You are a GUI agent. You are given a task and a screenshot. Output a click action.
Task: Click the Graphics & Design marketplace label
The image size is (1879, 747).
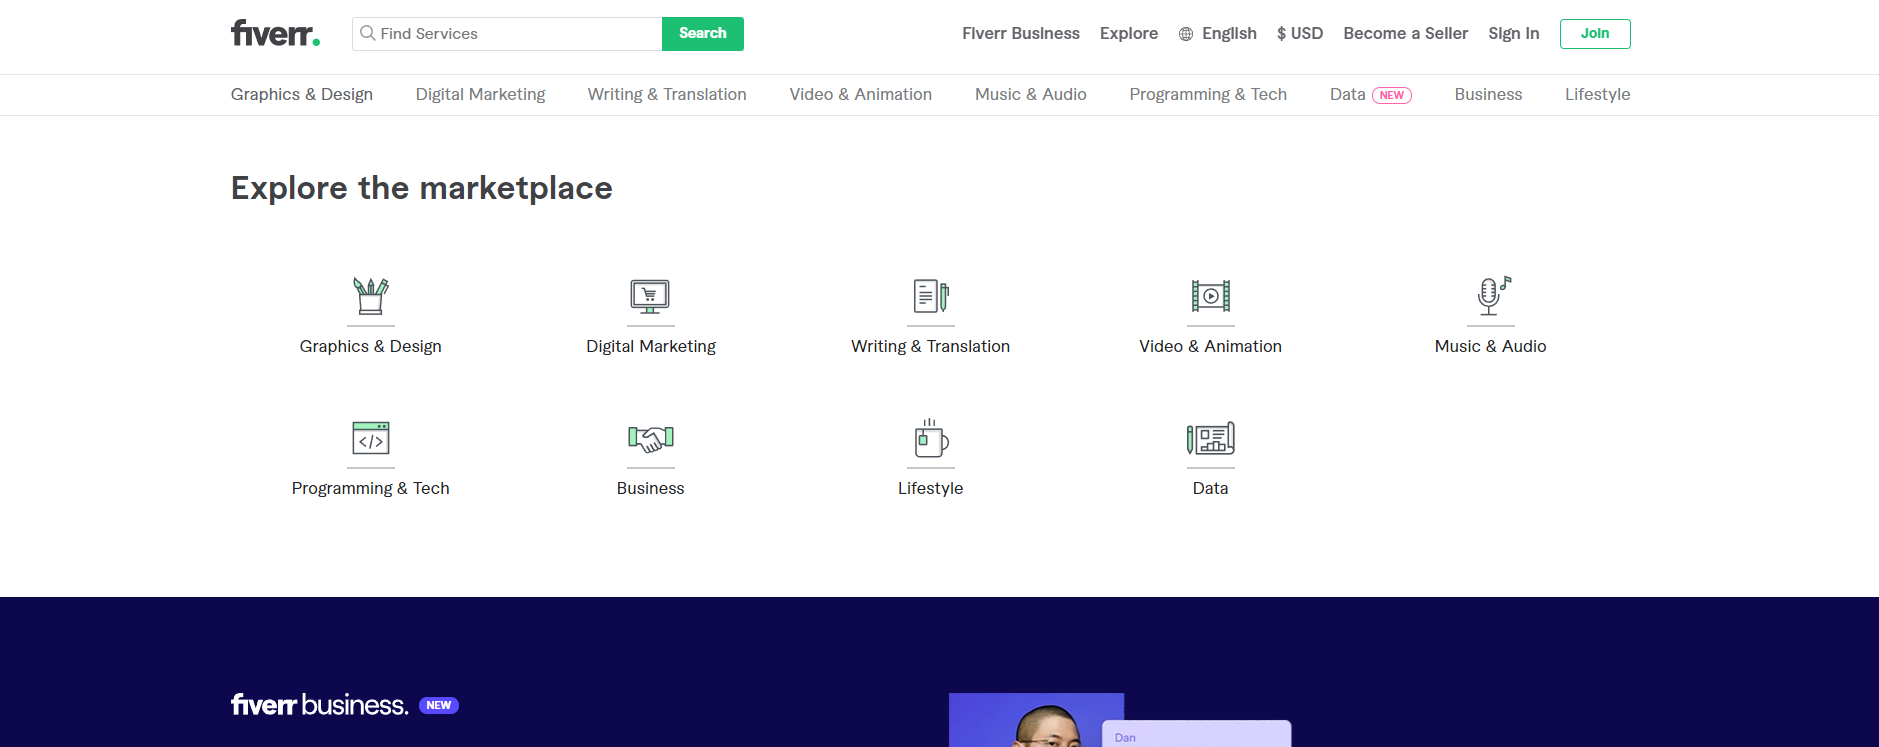[x=371, y=346]
